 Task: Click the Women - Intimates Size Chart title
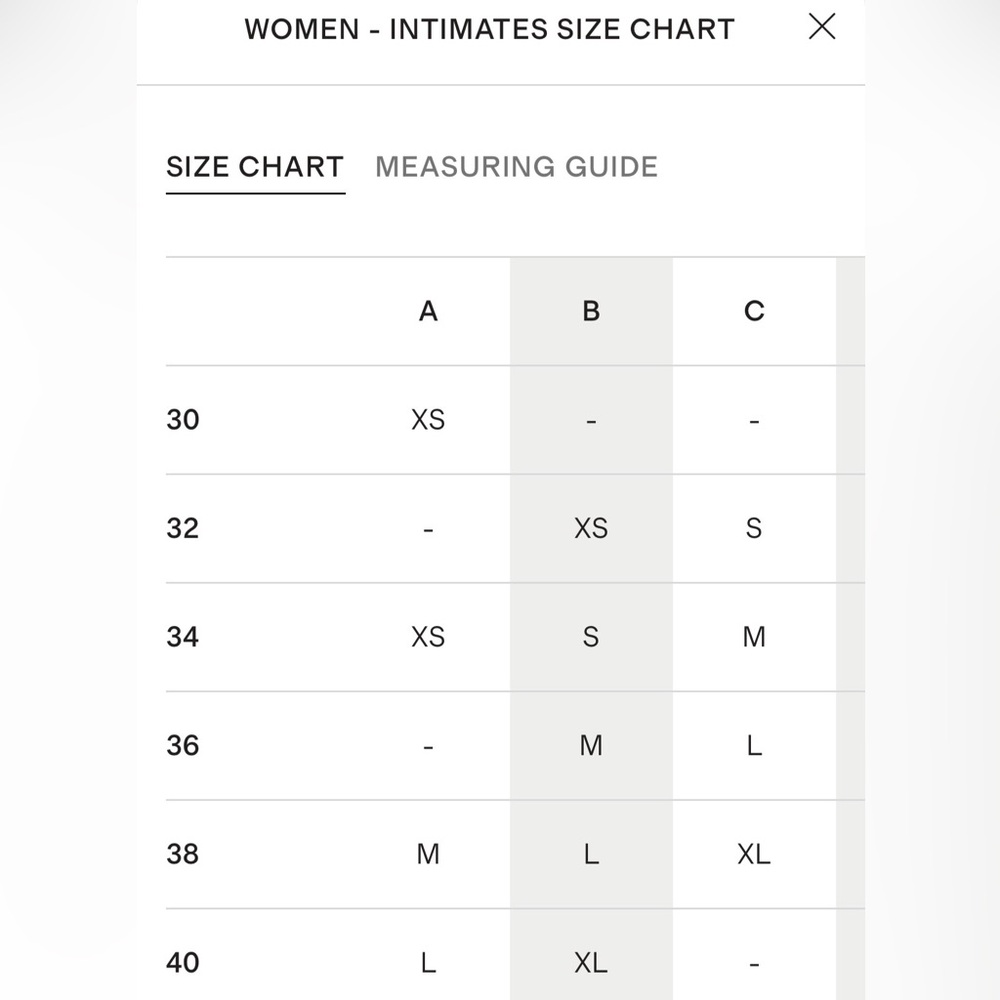(490, 29)
